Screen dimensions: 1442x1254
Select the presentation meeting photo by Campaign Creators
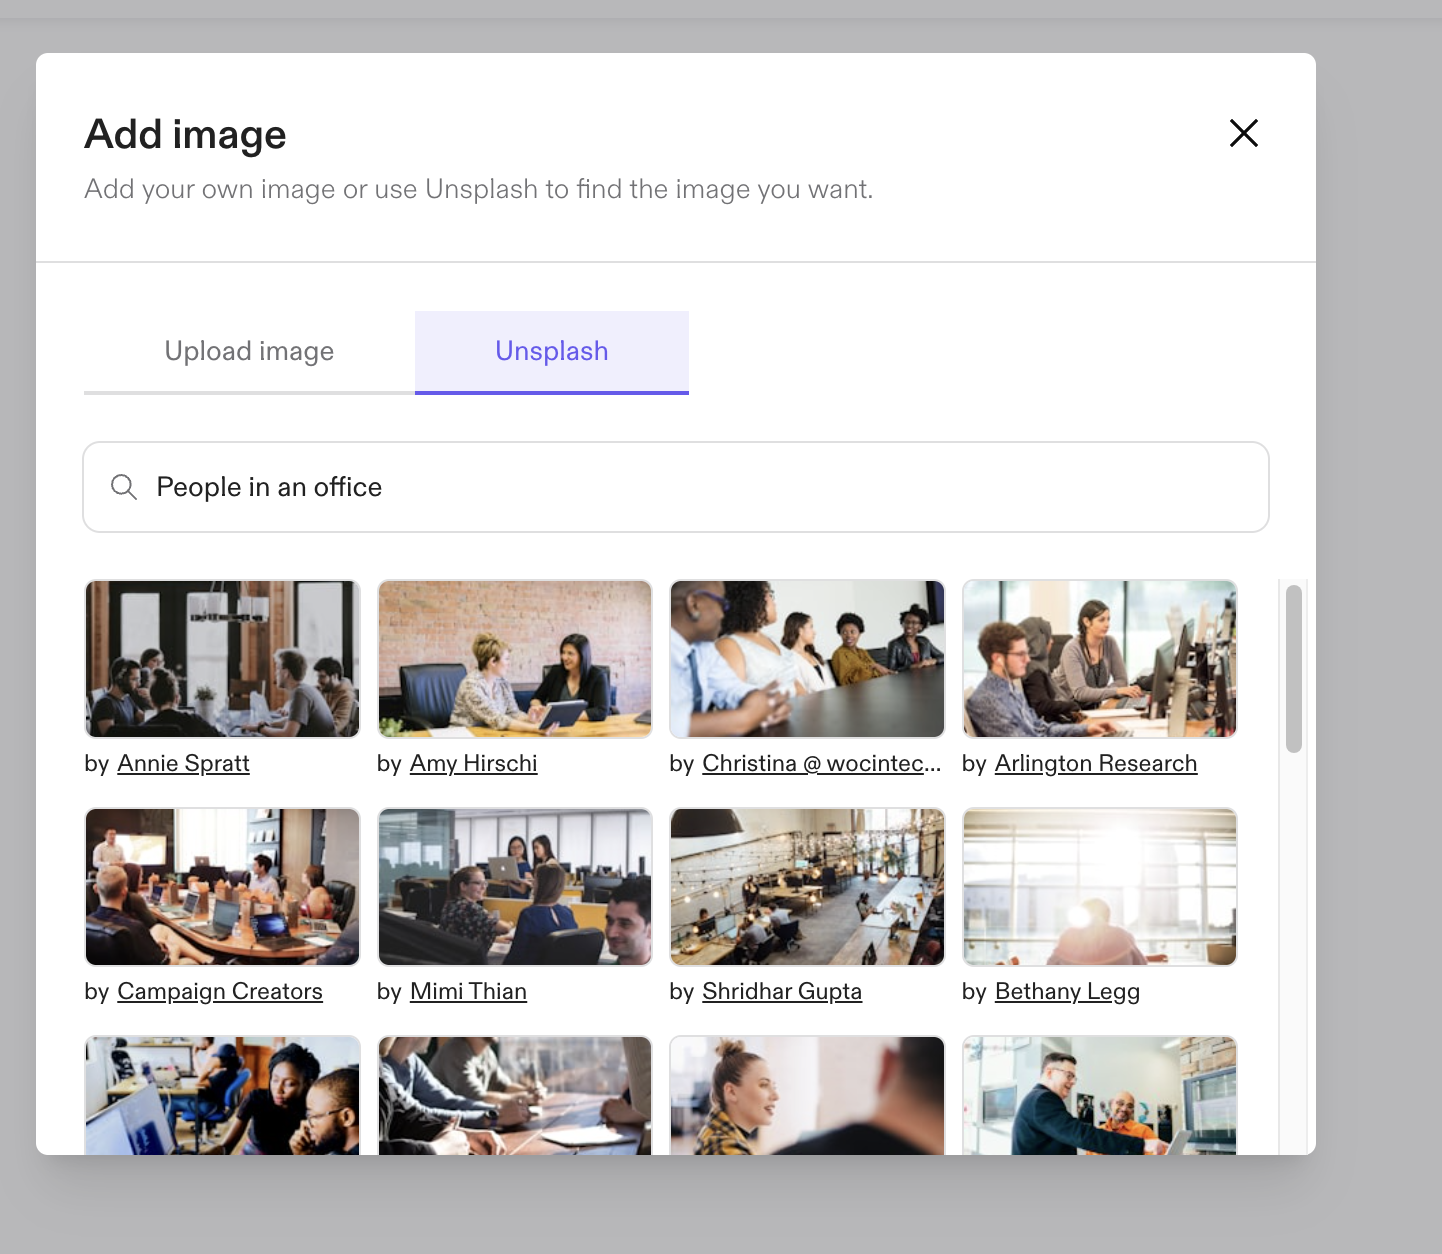click(x=222, y=886)
